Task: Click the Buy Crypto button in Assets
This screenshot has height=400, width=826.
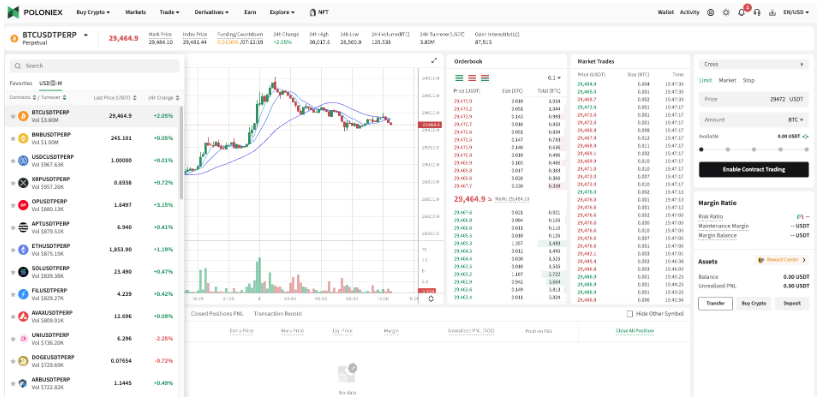Action: click(x=754, y=304)
